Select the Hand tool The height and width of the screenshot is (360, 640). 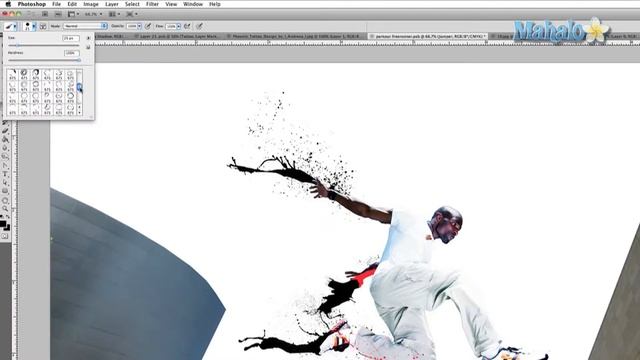[5, 200]
